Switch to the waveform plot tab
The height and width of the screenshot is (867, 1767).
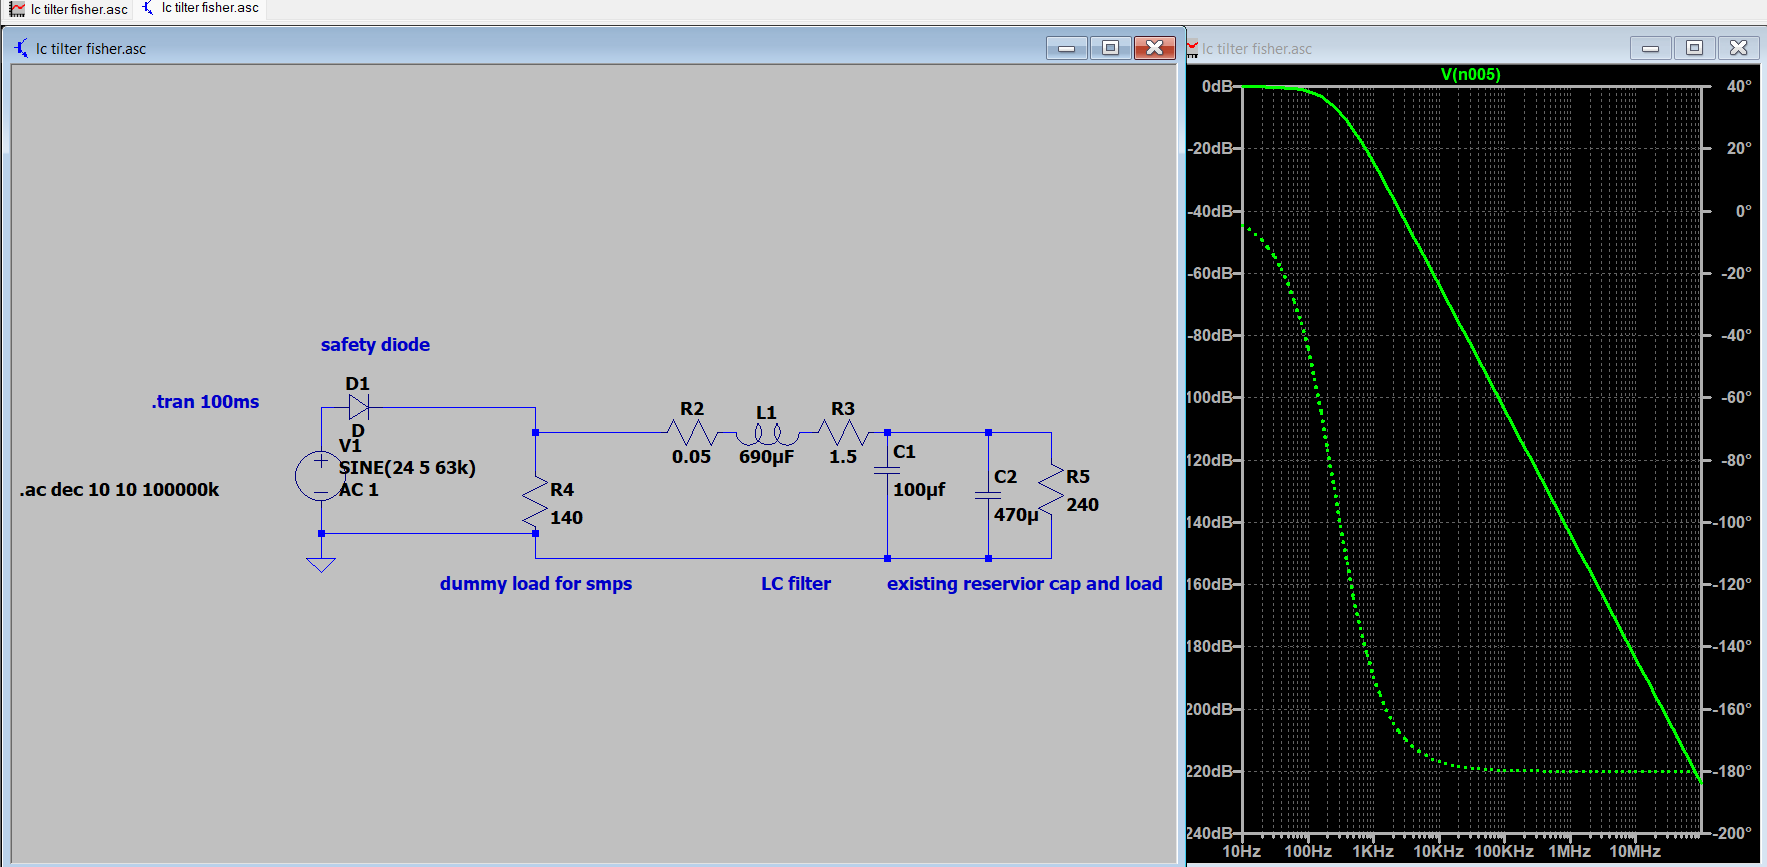coord(70,9)
